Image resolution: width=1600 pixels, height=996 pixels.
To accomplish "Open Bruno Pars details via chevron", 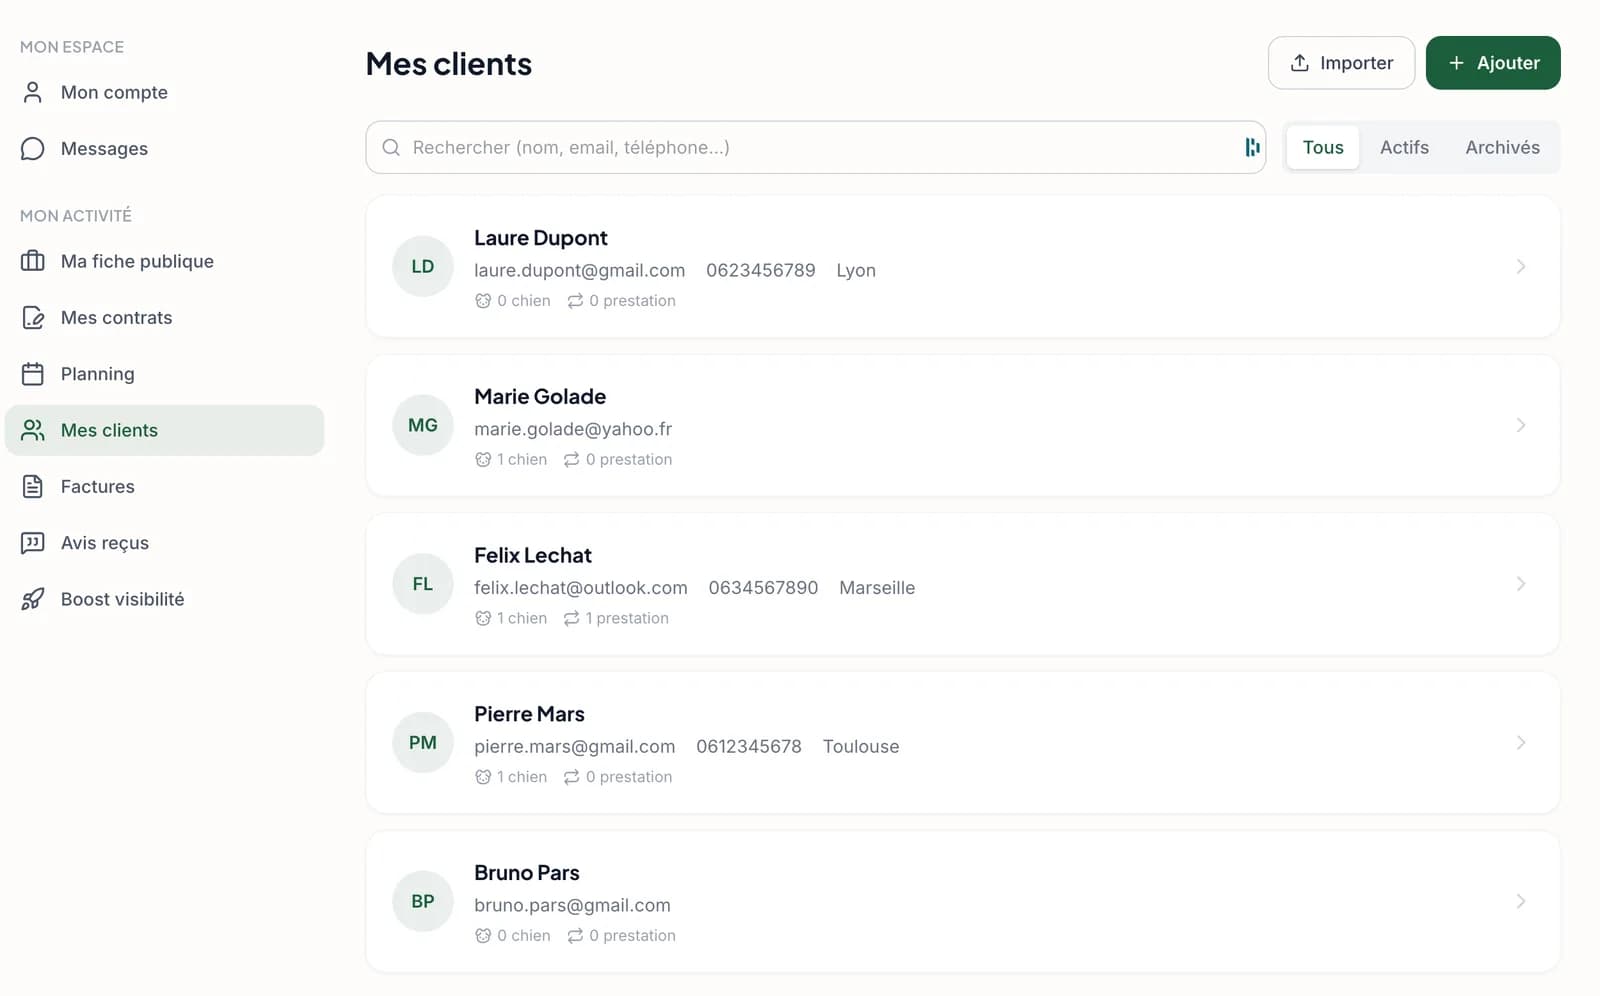I will (x=1520, y=901).
